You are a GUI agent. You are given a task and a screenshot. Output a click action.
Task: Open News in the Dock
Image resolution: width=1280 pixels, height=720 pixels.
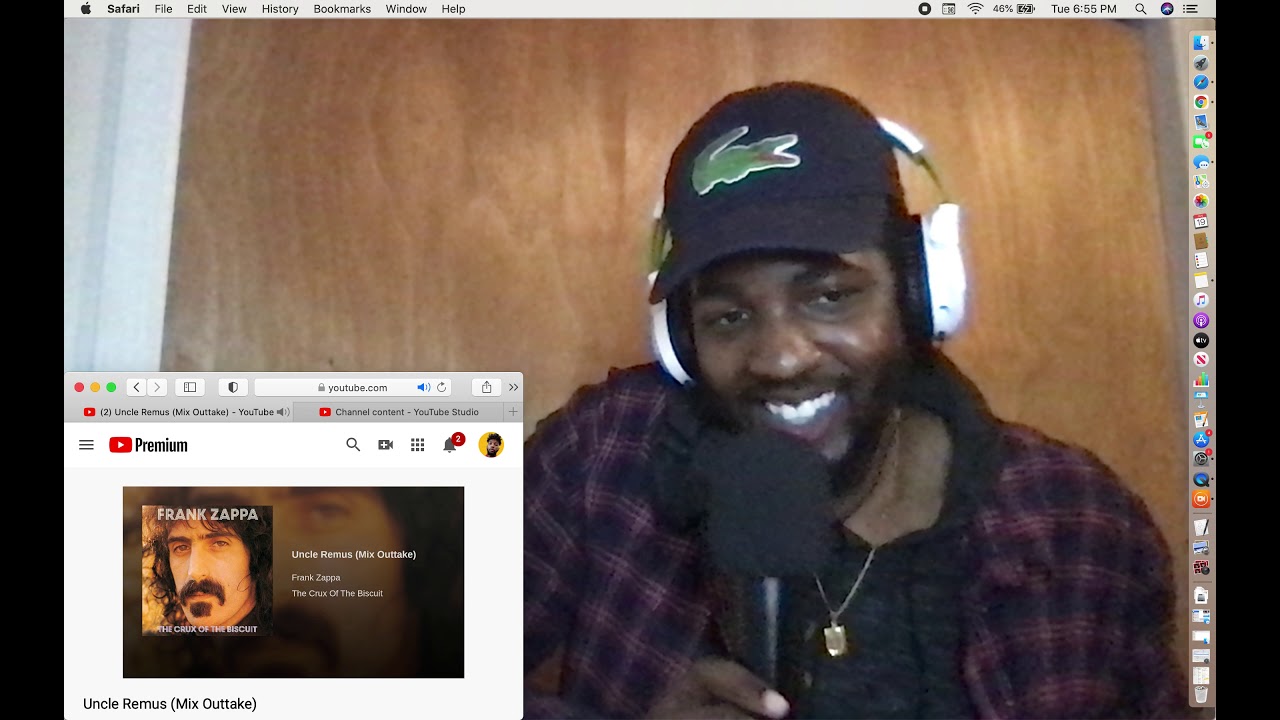tap(1201, 359)
